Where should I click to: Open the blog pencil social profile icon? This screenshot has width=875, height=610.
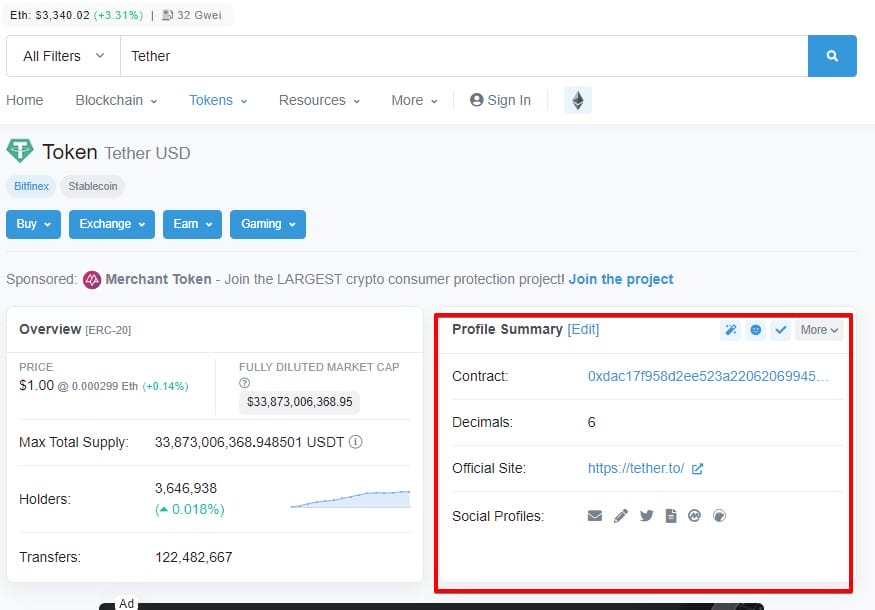[621, 516]
